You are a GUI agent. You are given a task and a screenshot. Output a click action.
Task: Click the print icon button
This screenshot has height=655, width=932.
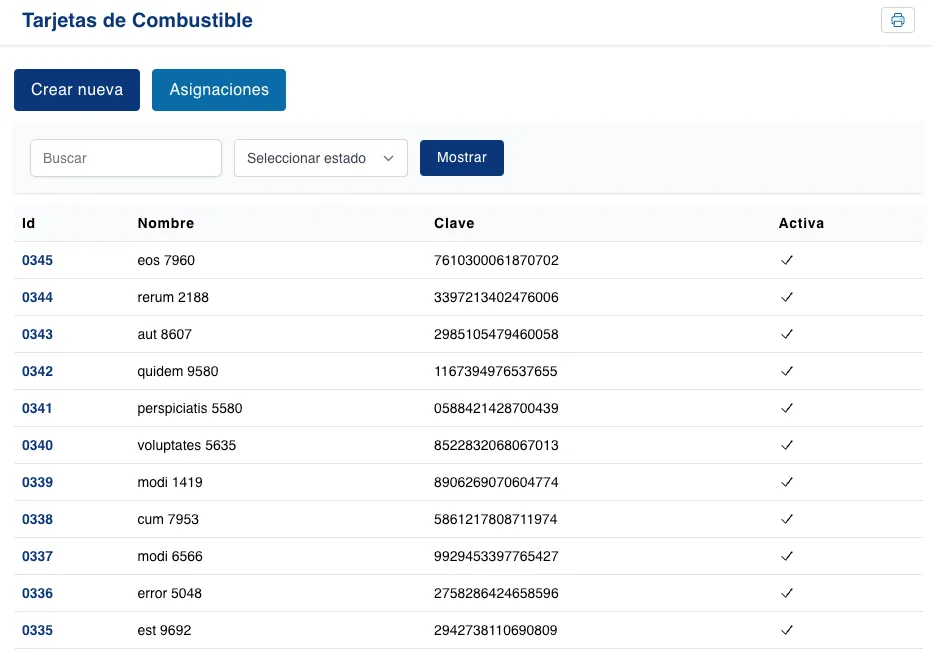[x=897, y=20]
